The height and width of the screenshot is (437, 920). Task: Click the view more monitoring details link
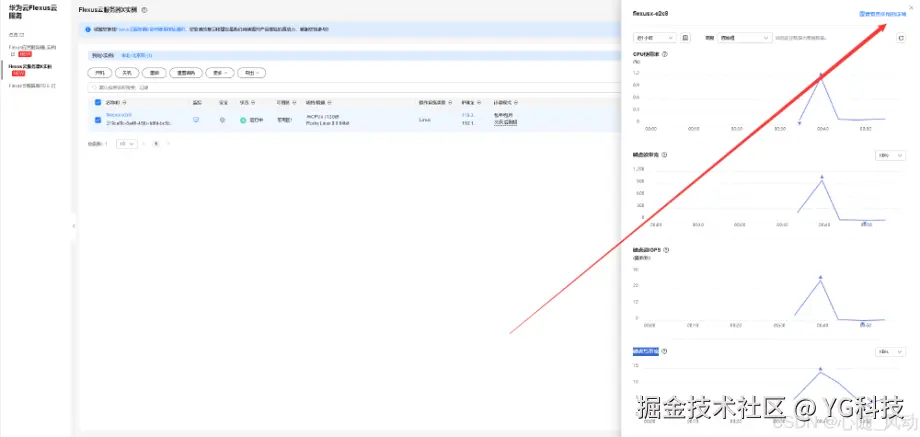pyautogui.click(x=883, y=13)
